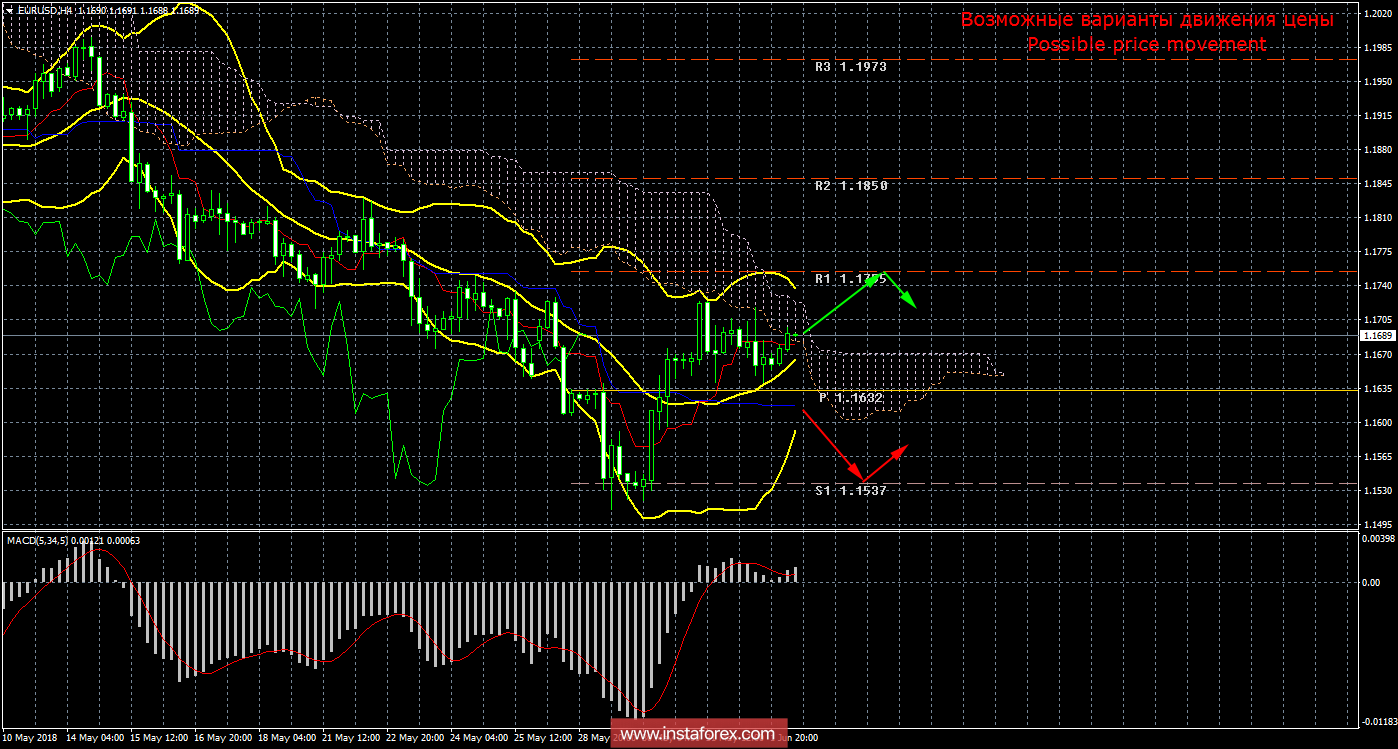Click the 1.1740 price axis label

(1379, 286)
